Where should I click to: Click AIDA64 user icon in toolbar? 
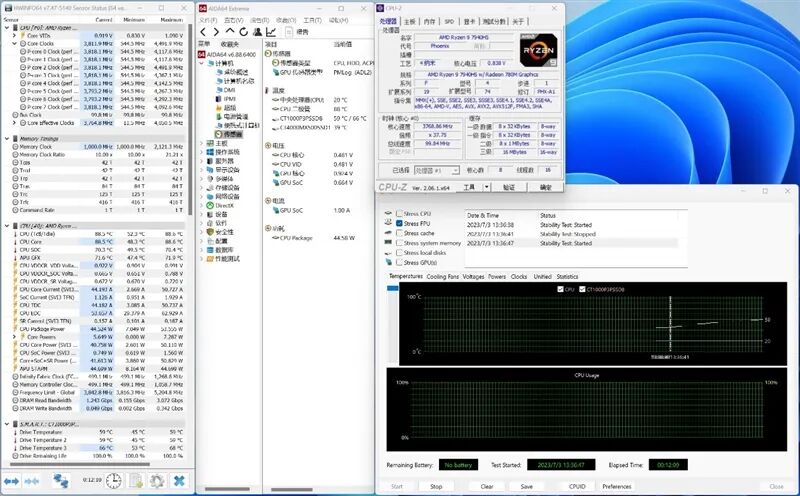(258, 32)
